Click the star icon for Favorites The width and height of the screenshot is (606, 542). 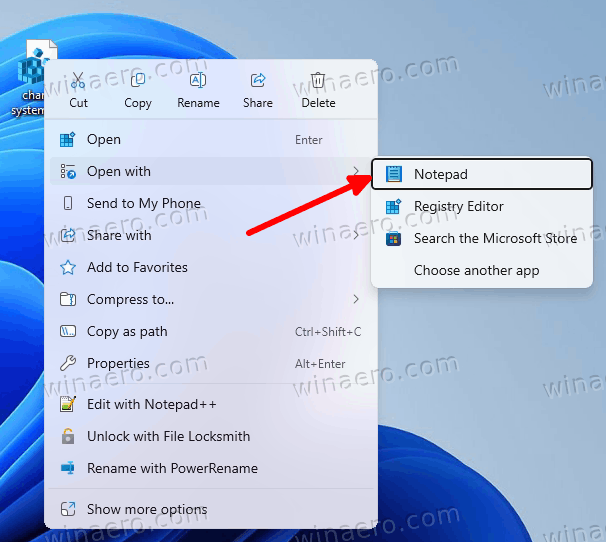(x=68, y=267)
